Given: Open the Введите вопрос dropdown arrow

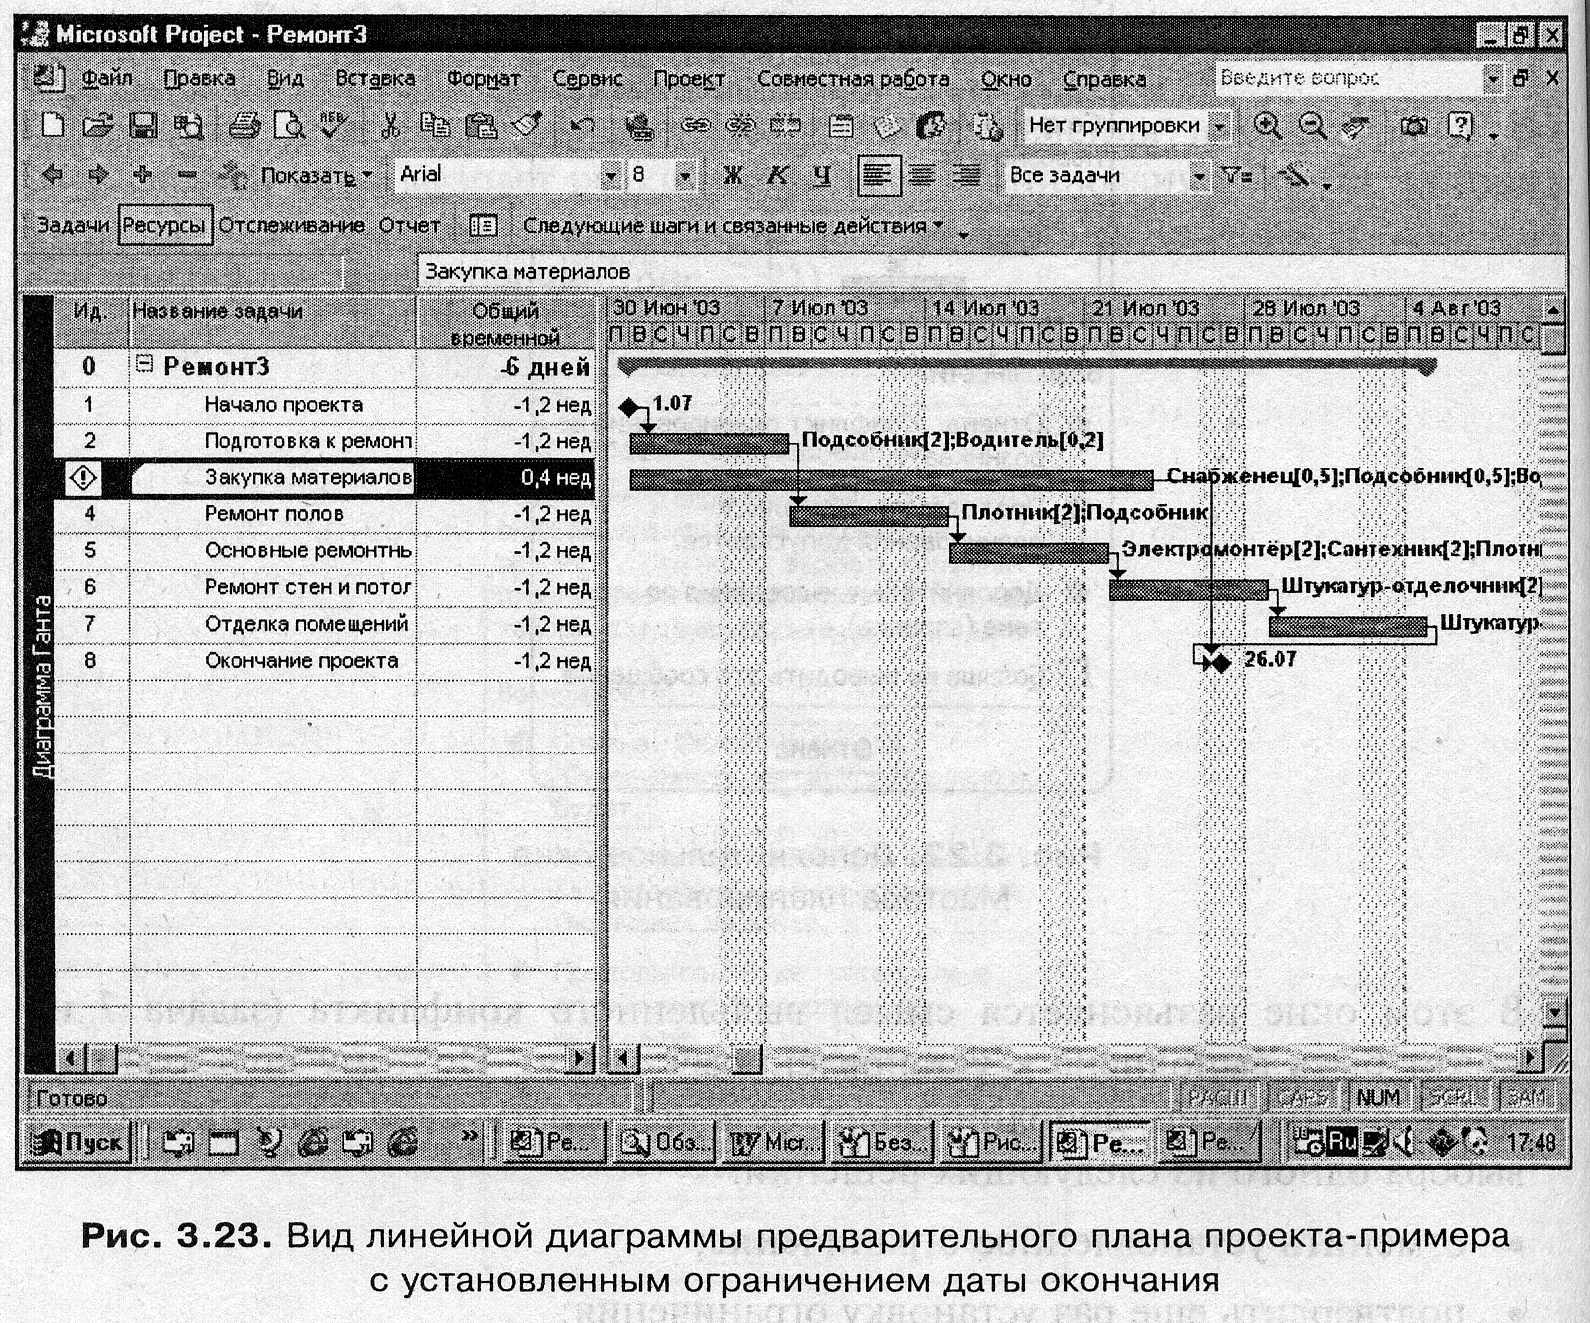Looking at the screenshot, I should coord(1492,78).
